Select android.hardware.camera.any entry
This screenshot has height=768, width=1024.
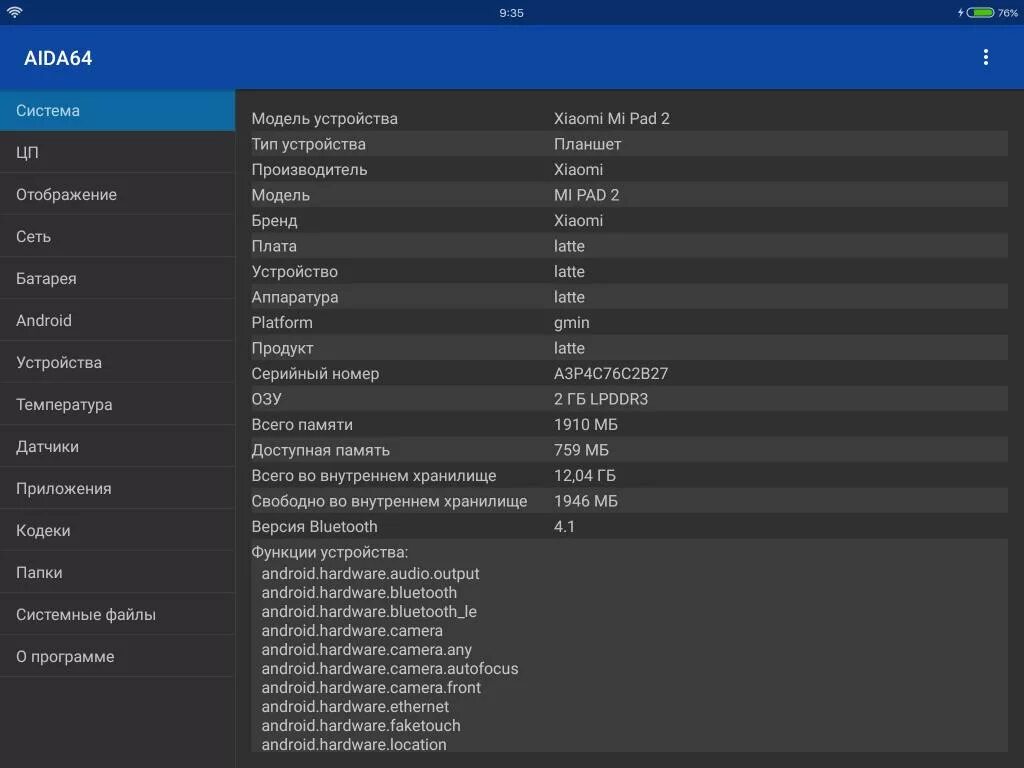[366, 650]
